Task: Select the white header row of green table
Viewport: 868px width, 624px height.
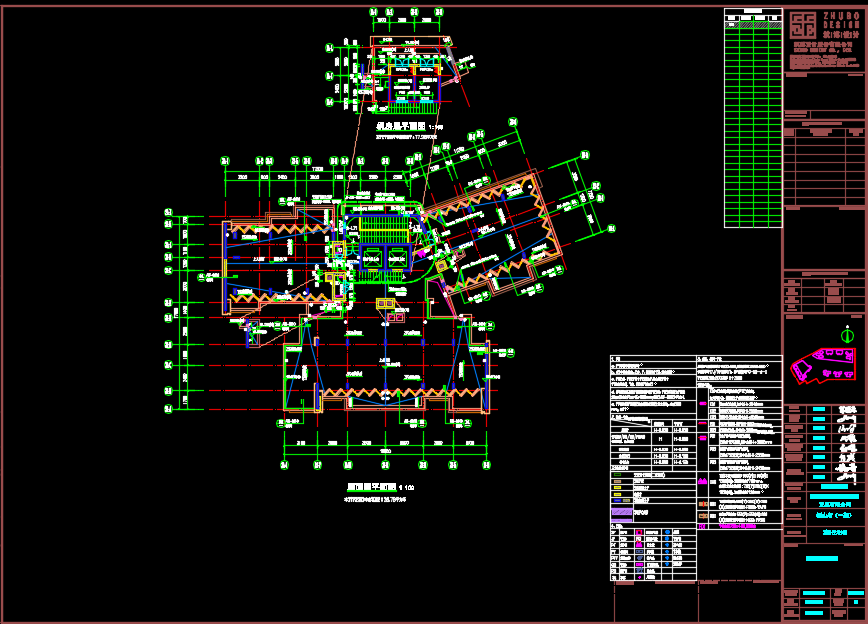Action: point(752,13)
